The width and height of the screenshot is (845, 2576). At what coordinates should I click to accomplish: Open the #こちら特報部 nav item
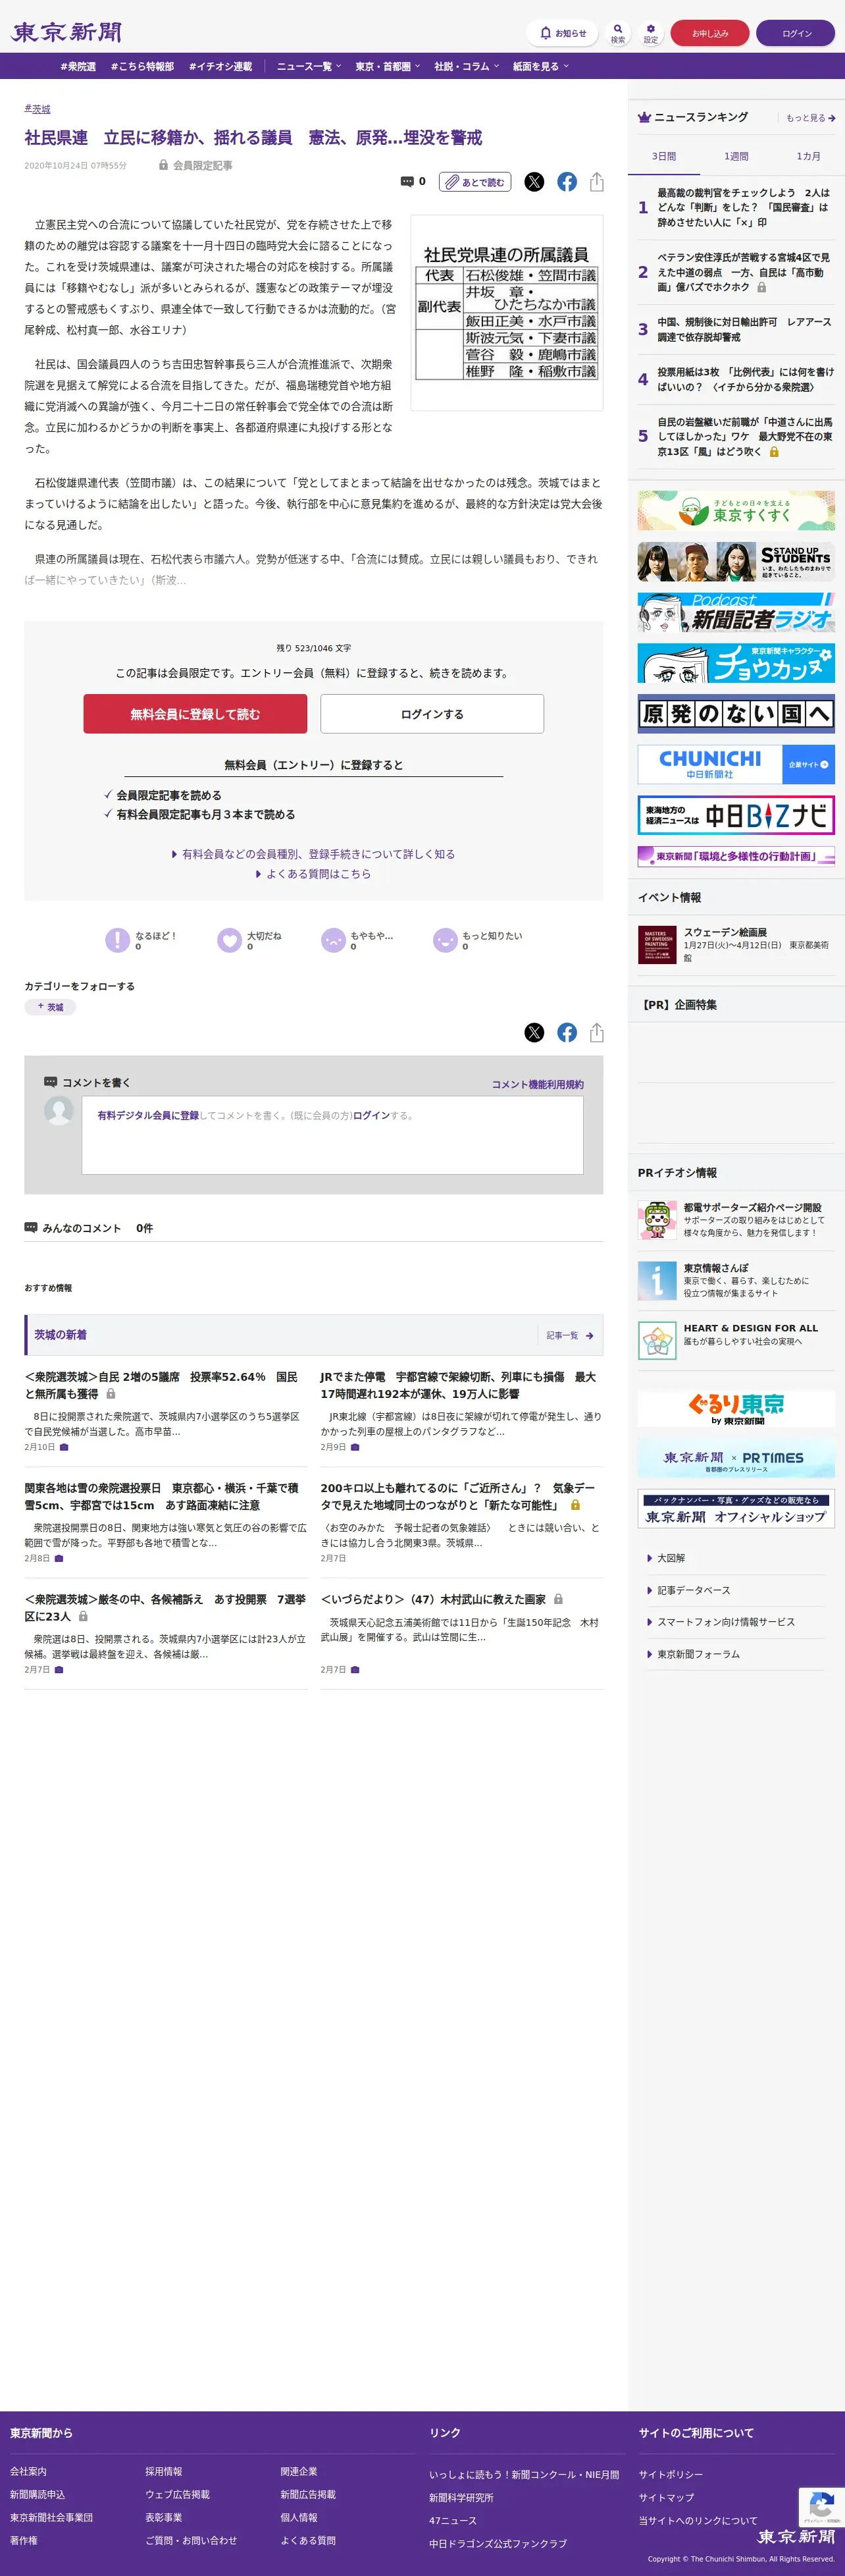coord(142,67)
